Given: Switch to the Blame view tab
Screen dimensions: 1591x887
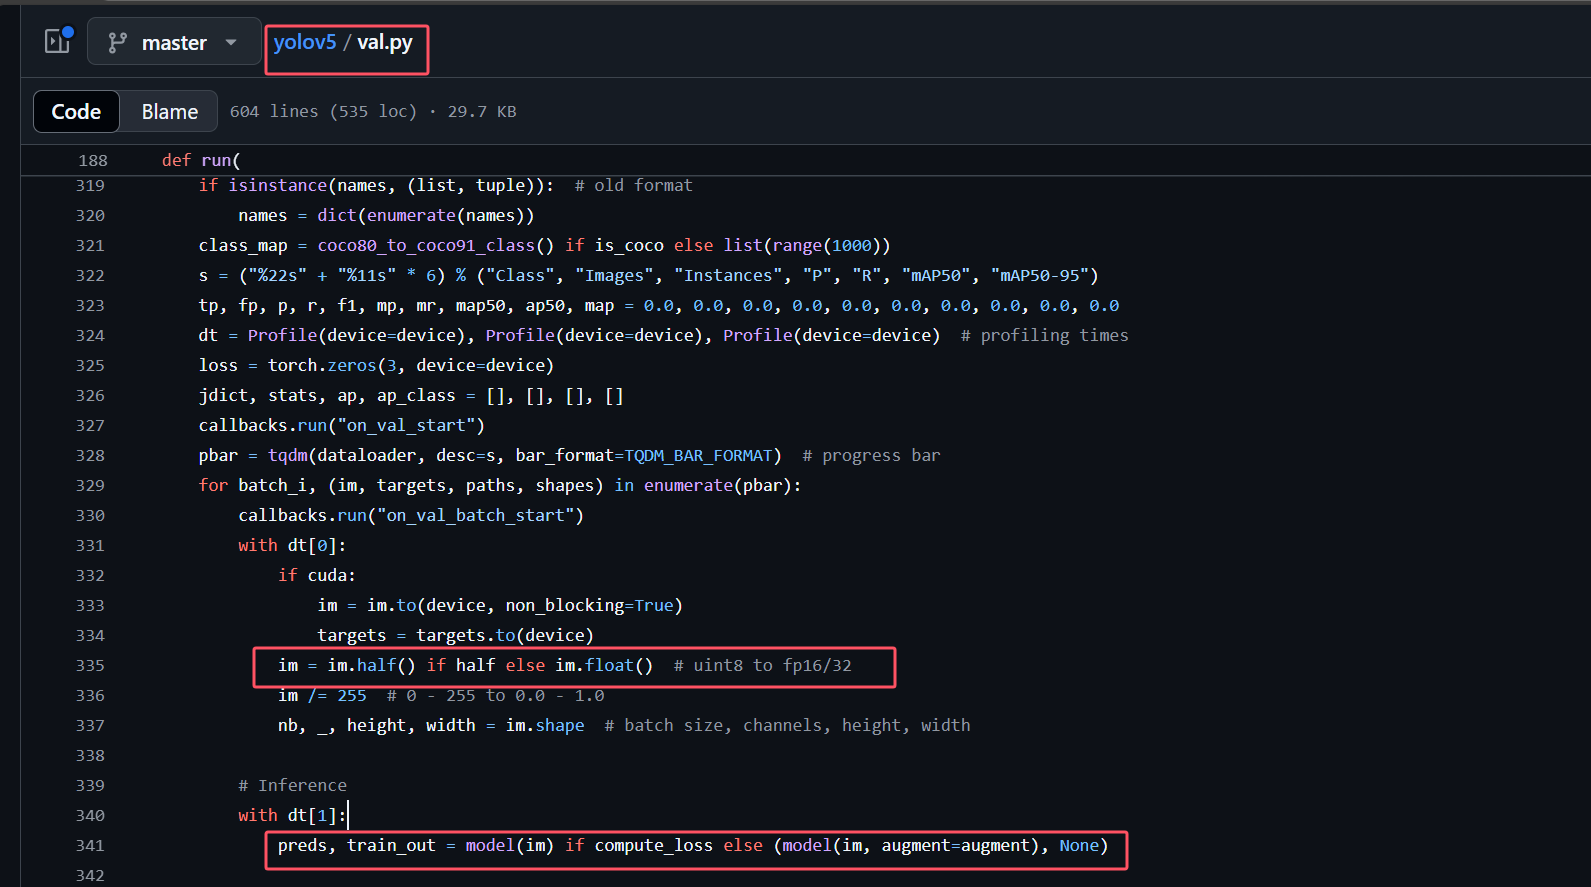Looking at the screenshot, I should (x=169, y=112).
